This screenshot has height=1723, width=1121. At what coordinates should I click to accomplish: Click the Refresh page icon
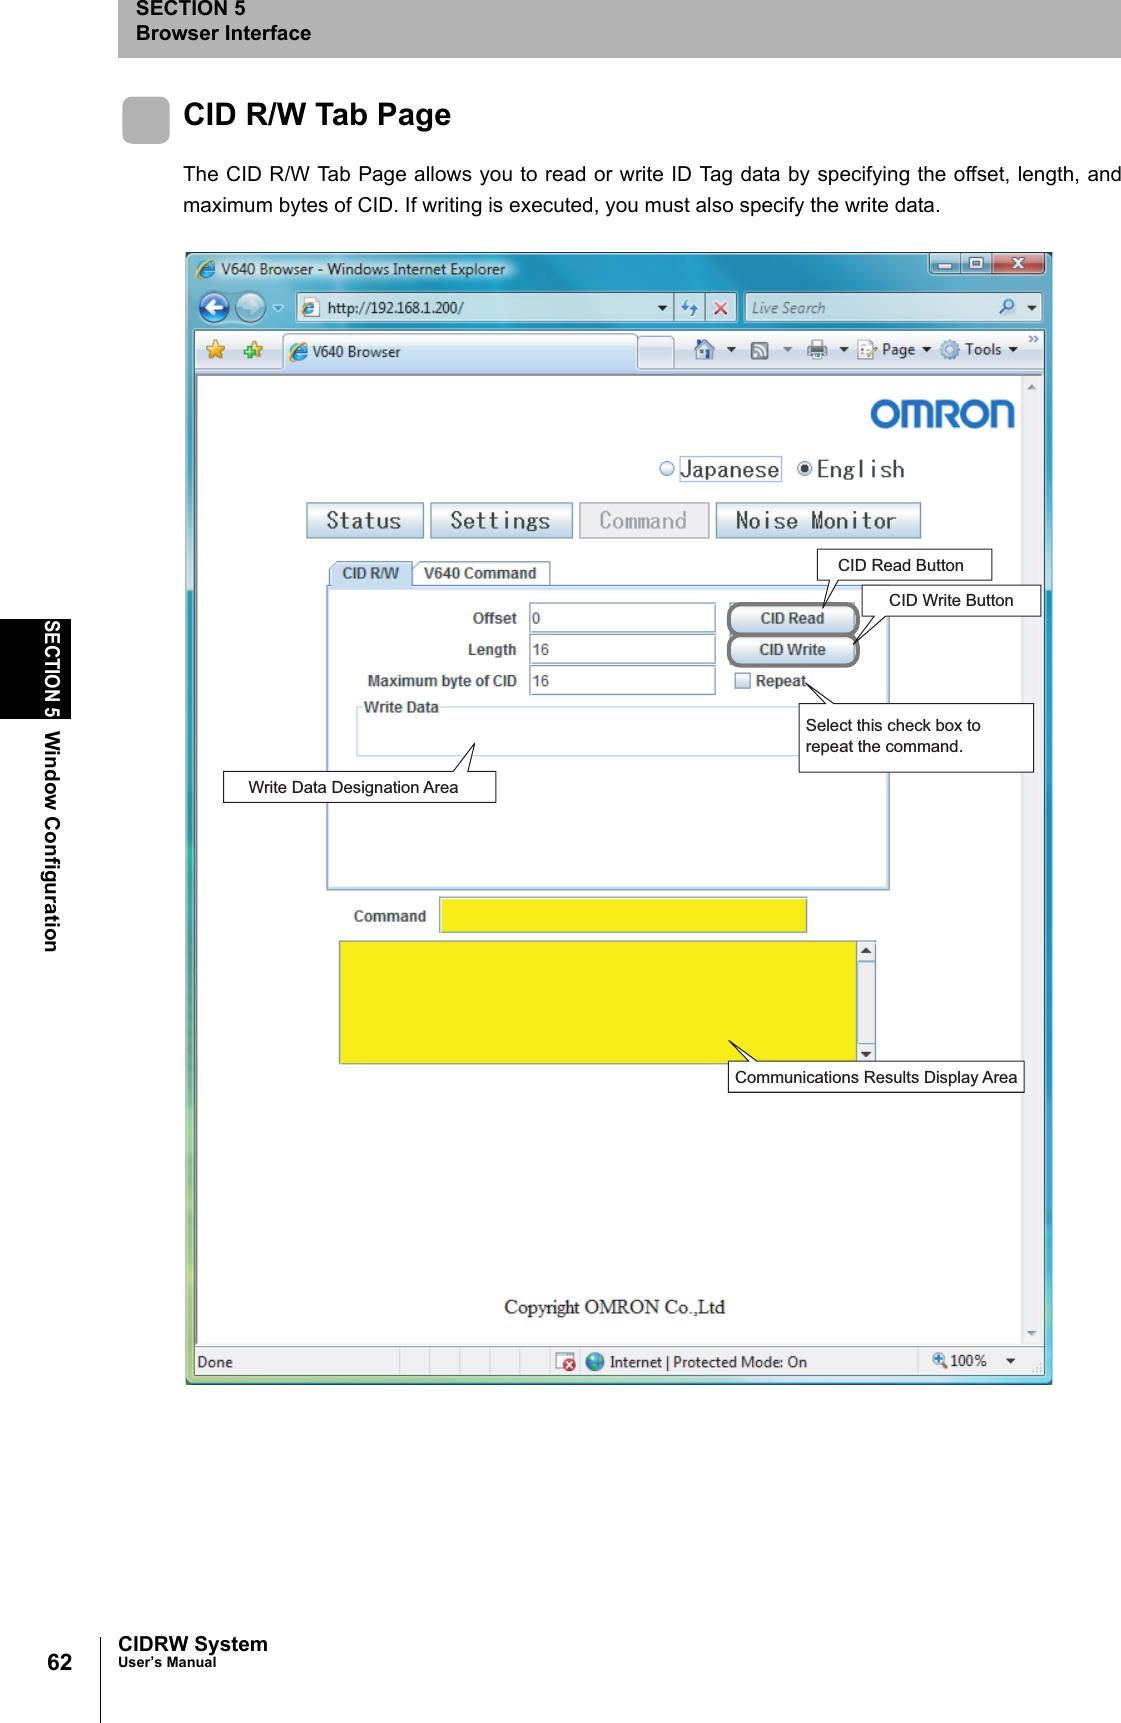point(690,308)
